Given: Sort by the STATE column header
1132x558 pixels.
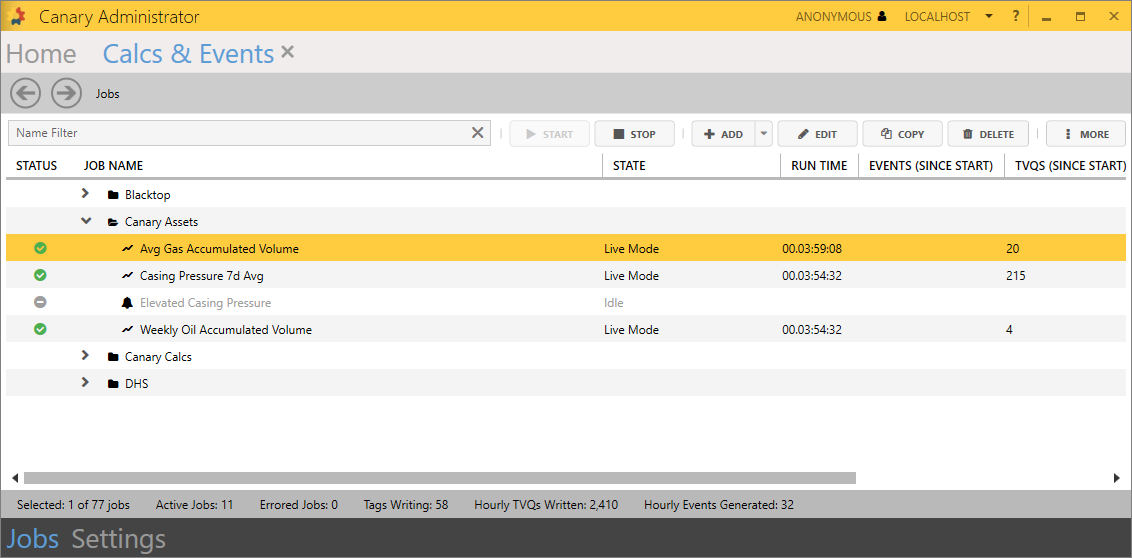Looking at the screenshot, I should (629, 166).
